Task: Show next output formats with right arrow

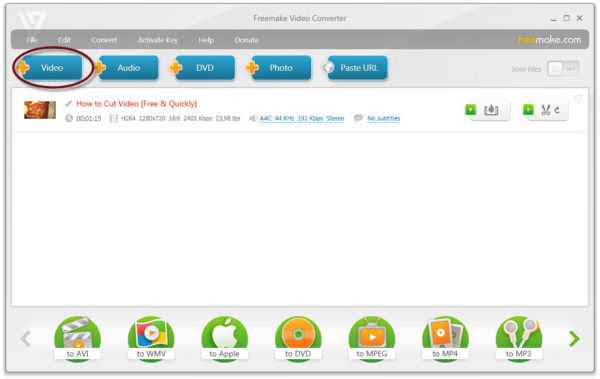Action: (x=574, y=338)
